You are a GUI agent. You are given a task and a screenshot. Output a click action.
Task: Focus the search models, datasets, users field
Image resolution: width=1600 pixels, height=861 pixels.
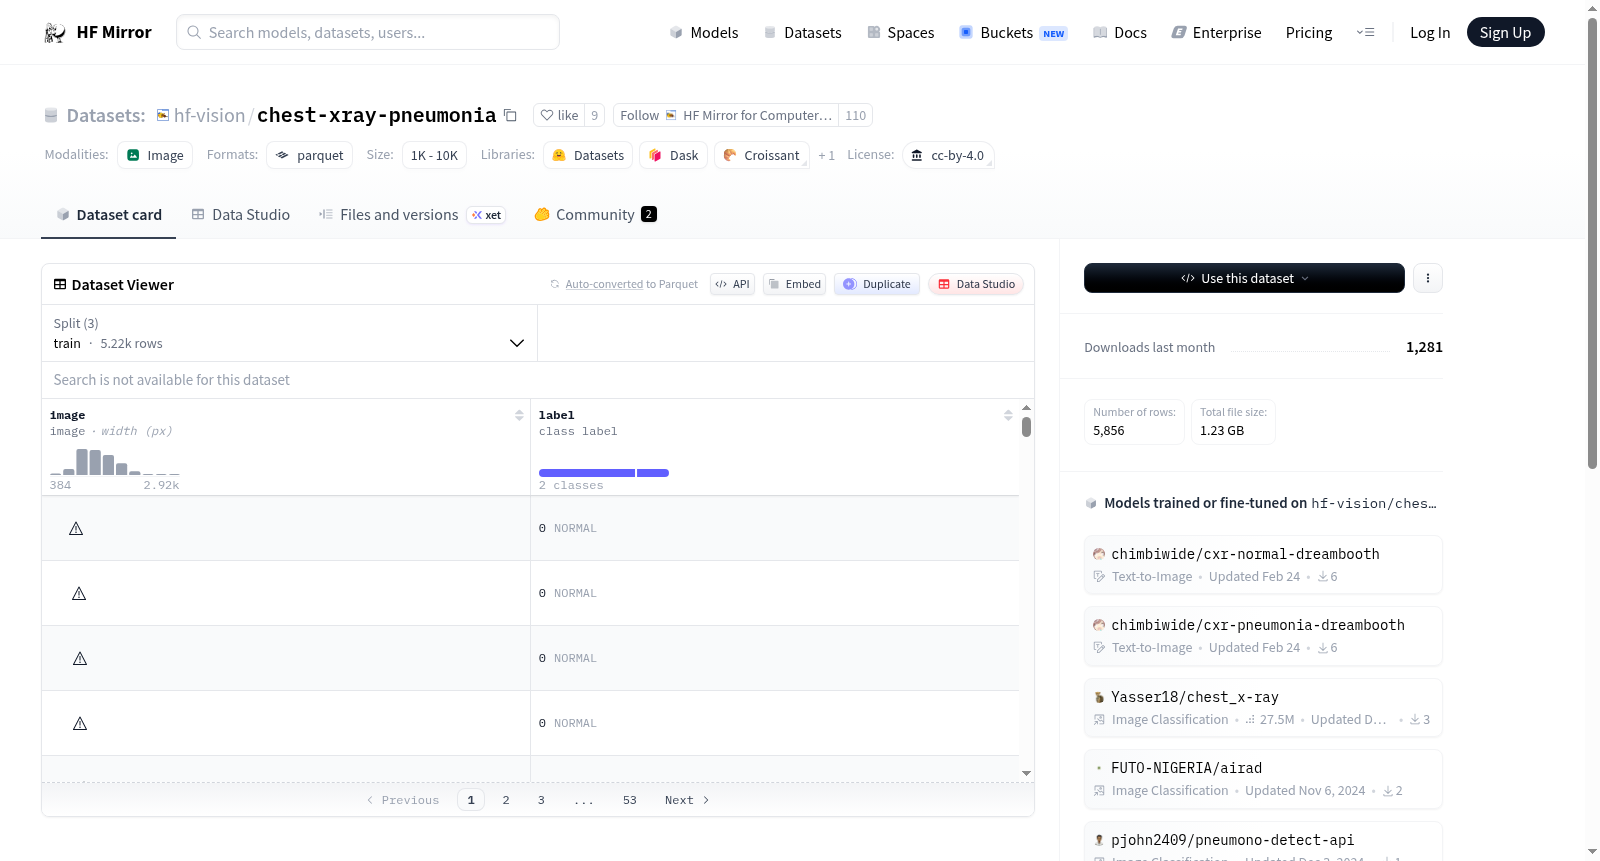click(368, 33)
